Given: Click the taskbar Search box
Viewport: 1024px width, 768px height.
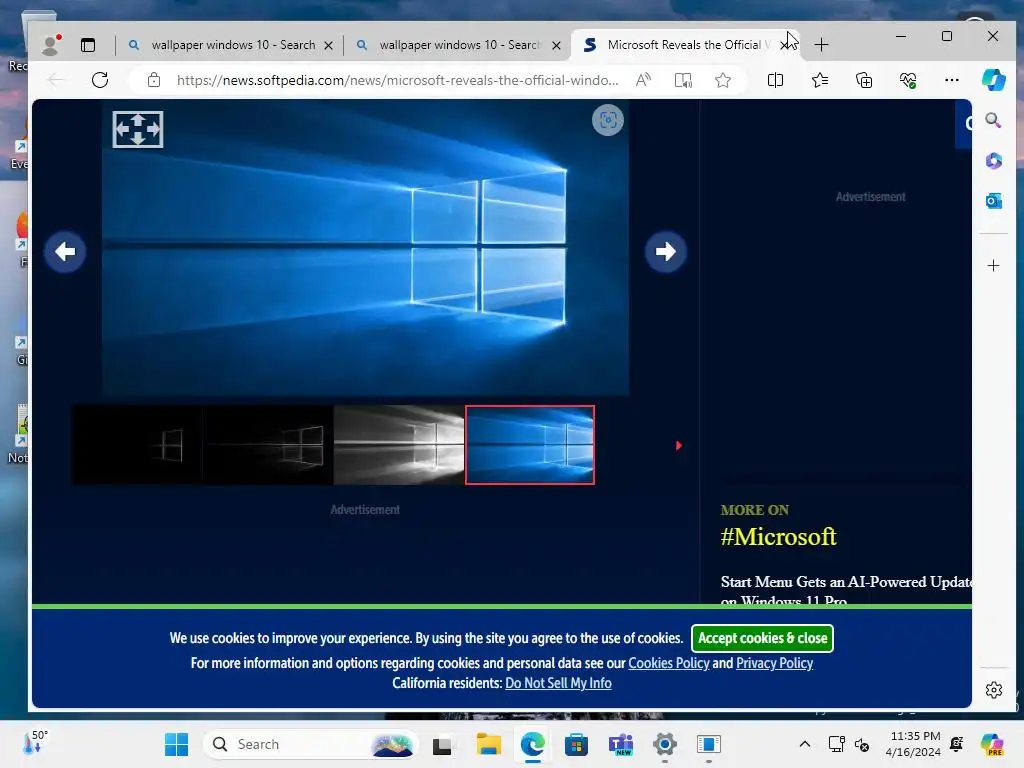Looking at the screenshot, I should click(310, 744).
